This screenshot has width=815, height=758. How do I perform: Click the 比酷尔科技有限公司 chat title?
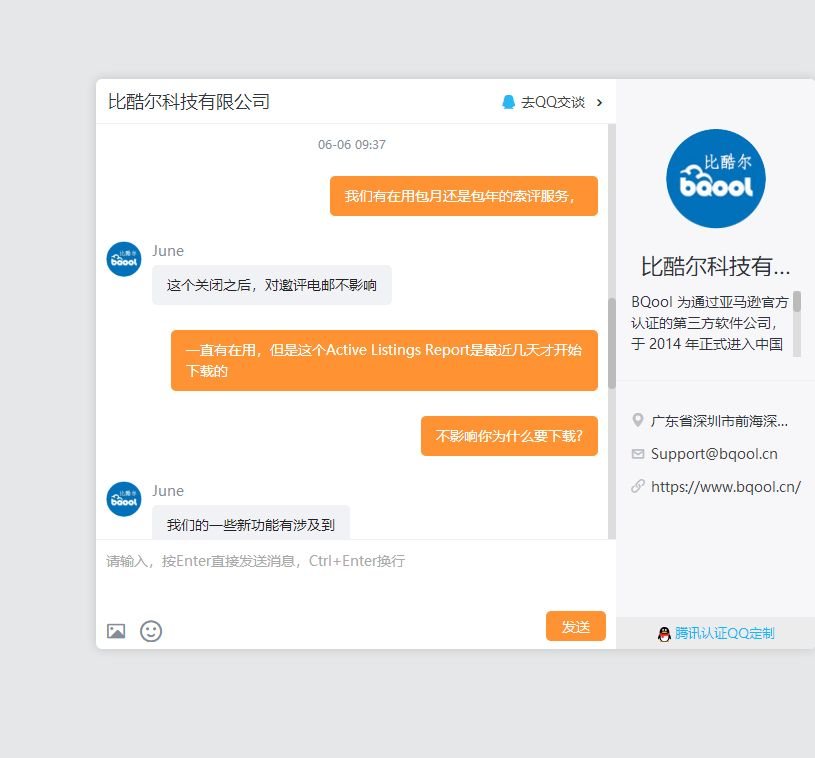(x=189, y=102)
